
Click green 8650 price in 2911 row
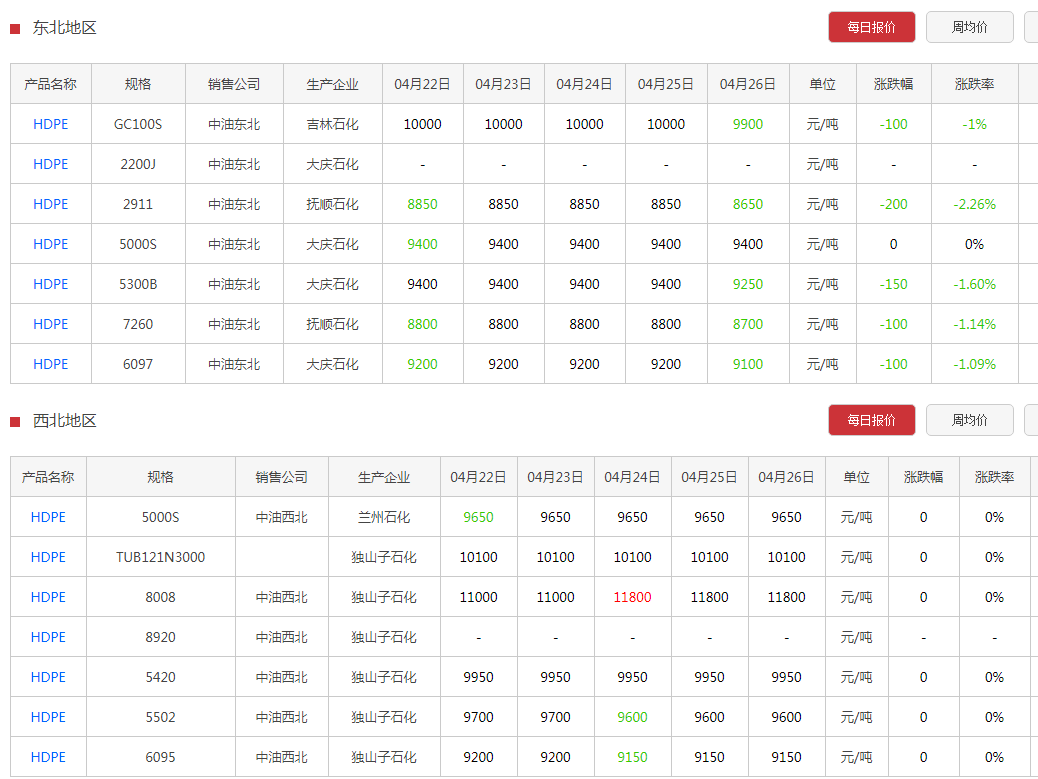pyautogui.click(x=748, y=205)
